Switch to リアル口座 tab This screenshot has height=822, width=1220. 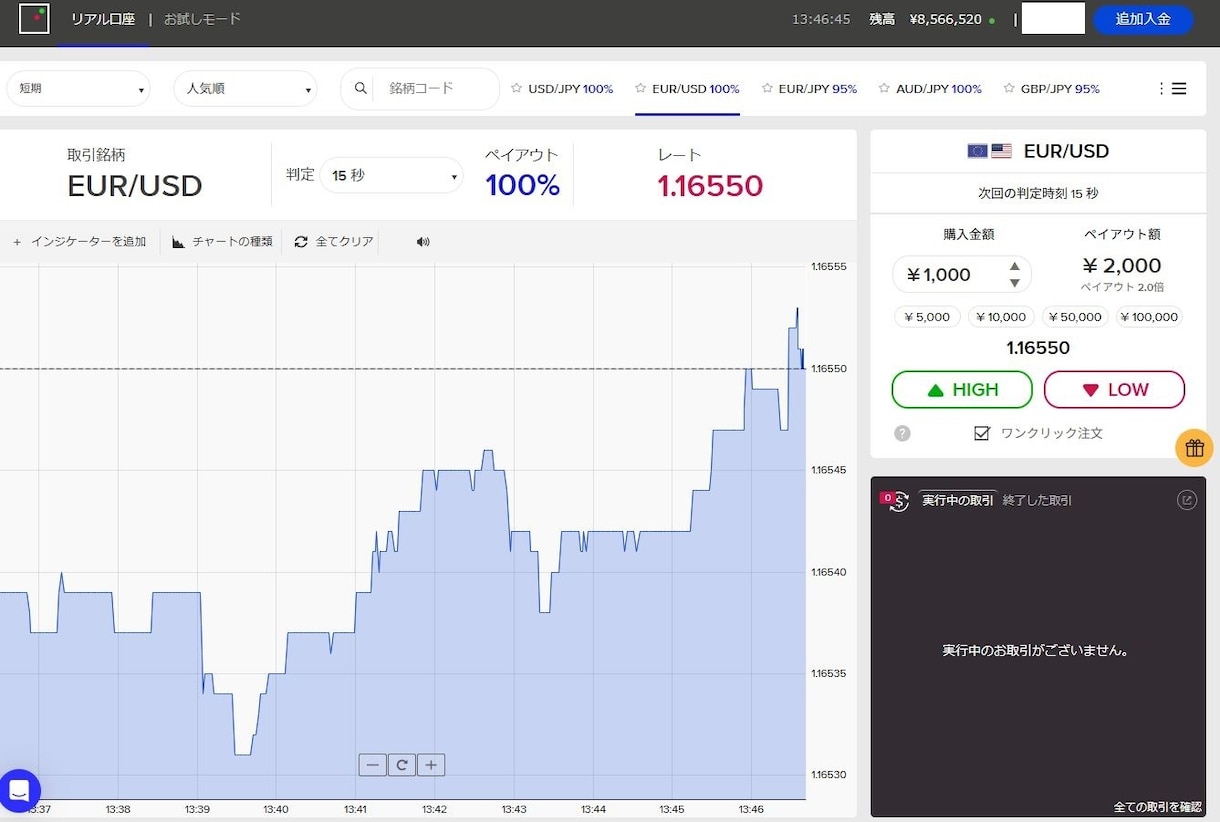pos(103,19)
